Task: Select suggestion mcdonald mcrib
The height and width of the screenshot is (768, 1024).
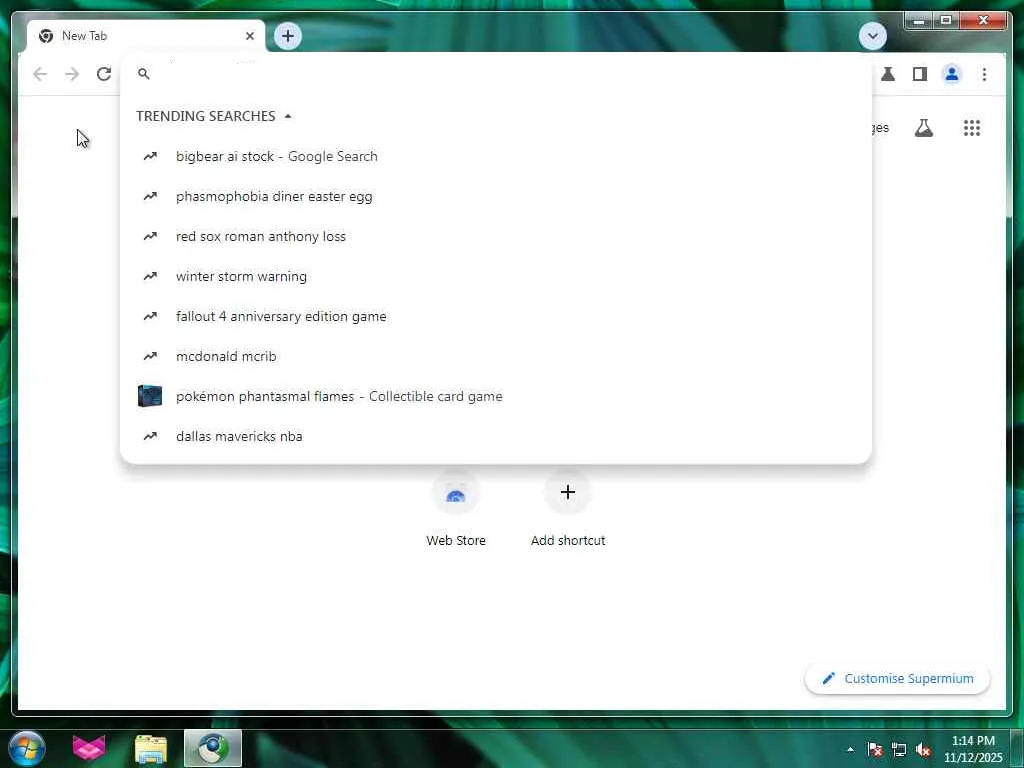Action: point(496,356)
